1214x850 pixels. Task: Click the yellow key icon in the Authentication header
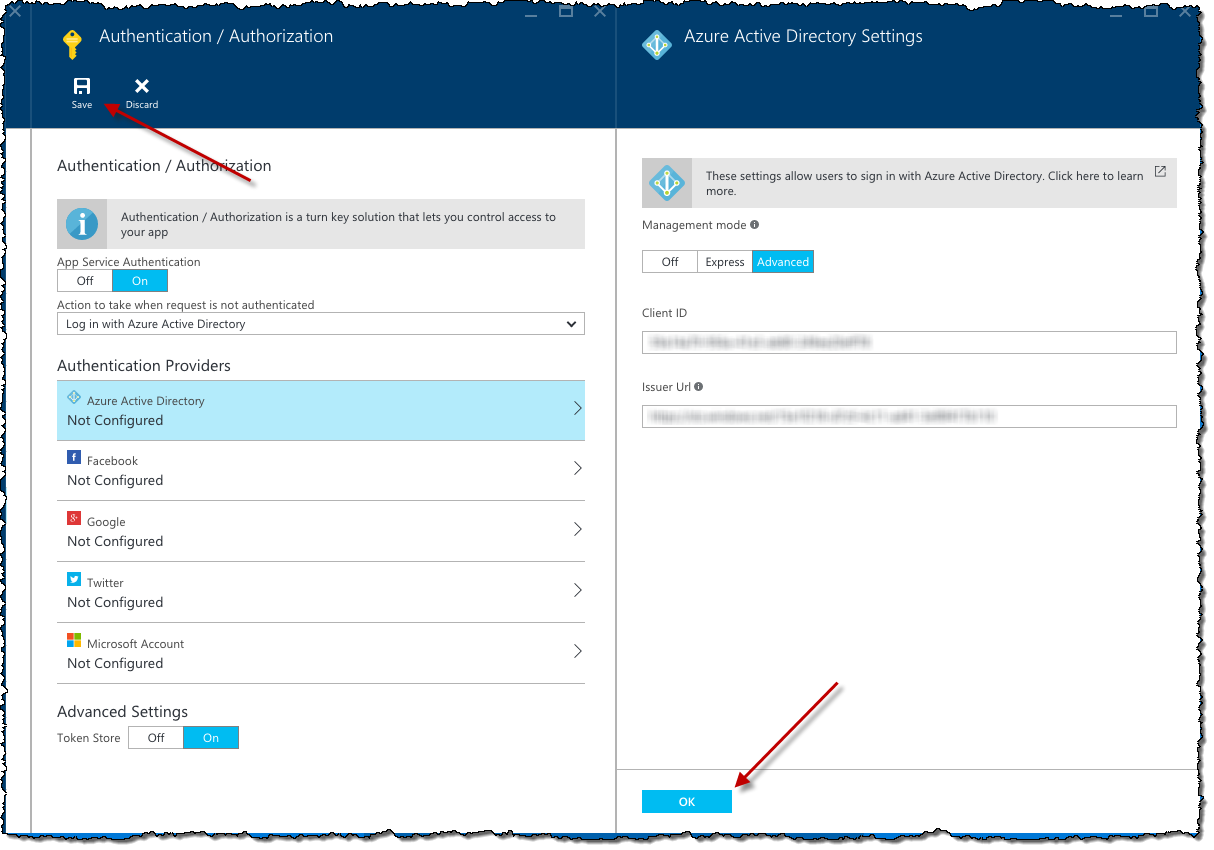pos(72,44)
